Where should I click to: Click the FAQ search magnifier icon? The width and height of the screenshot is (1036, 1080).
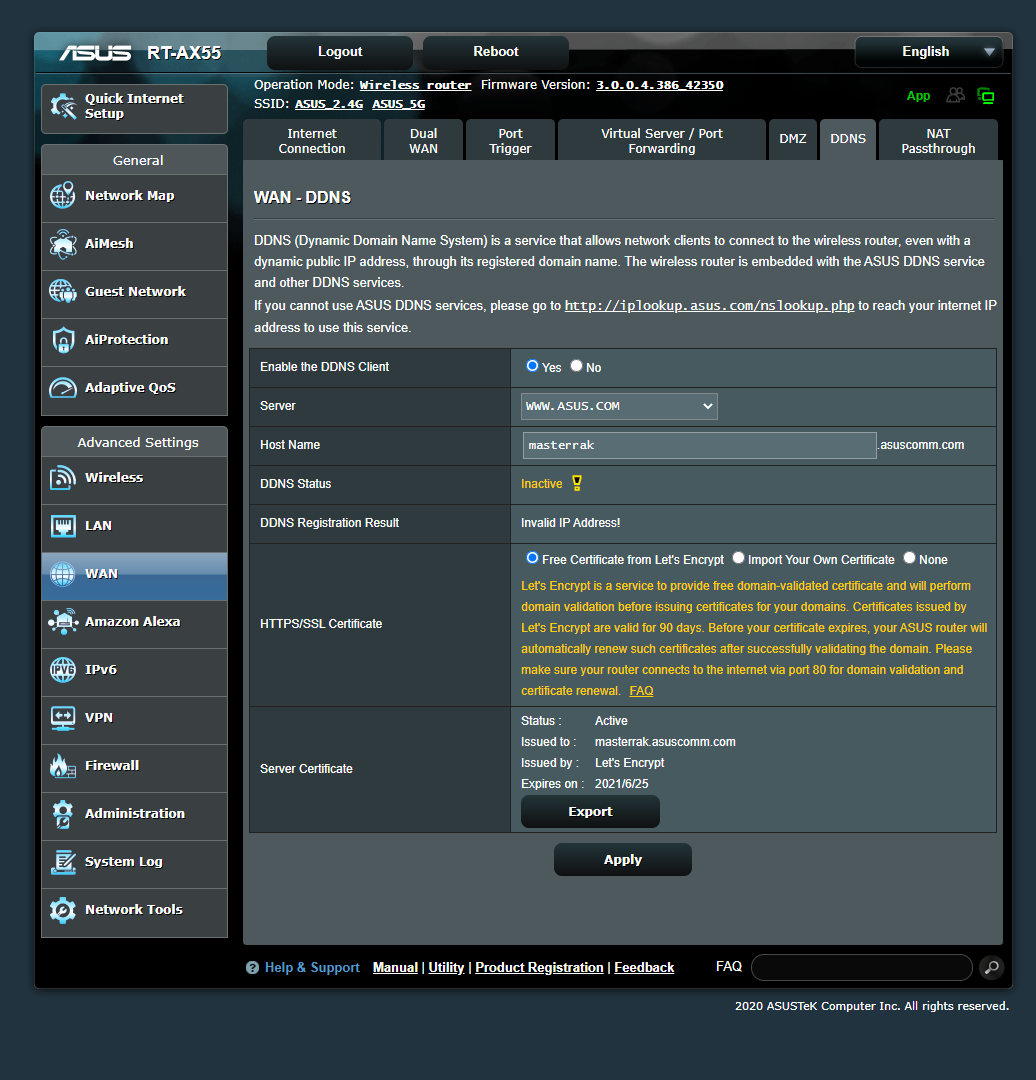[x=991, y=967]
